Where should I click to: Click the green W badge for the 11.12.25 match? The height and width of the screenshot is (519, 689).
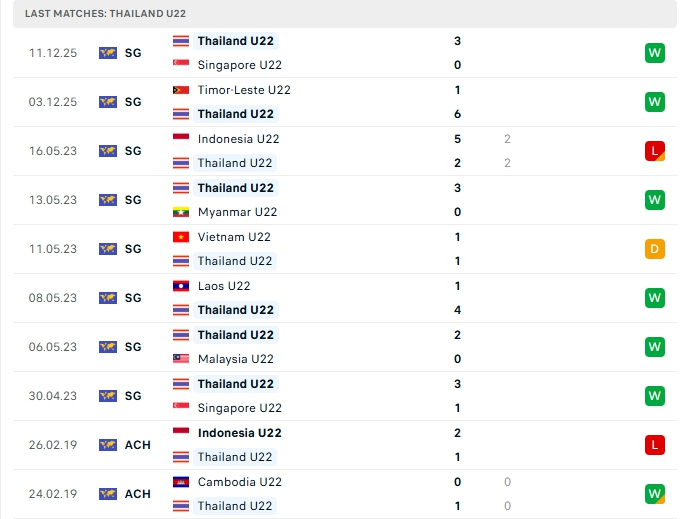point(655,53)
